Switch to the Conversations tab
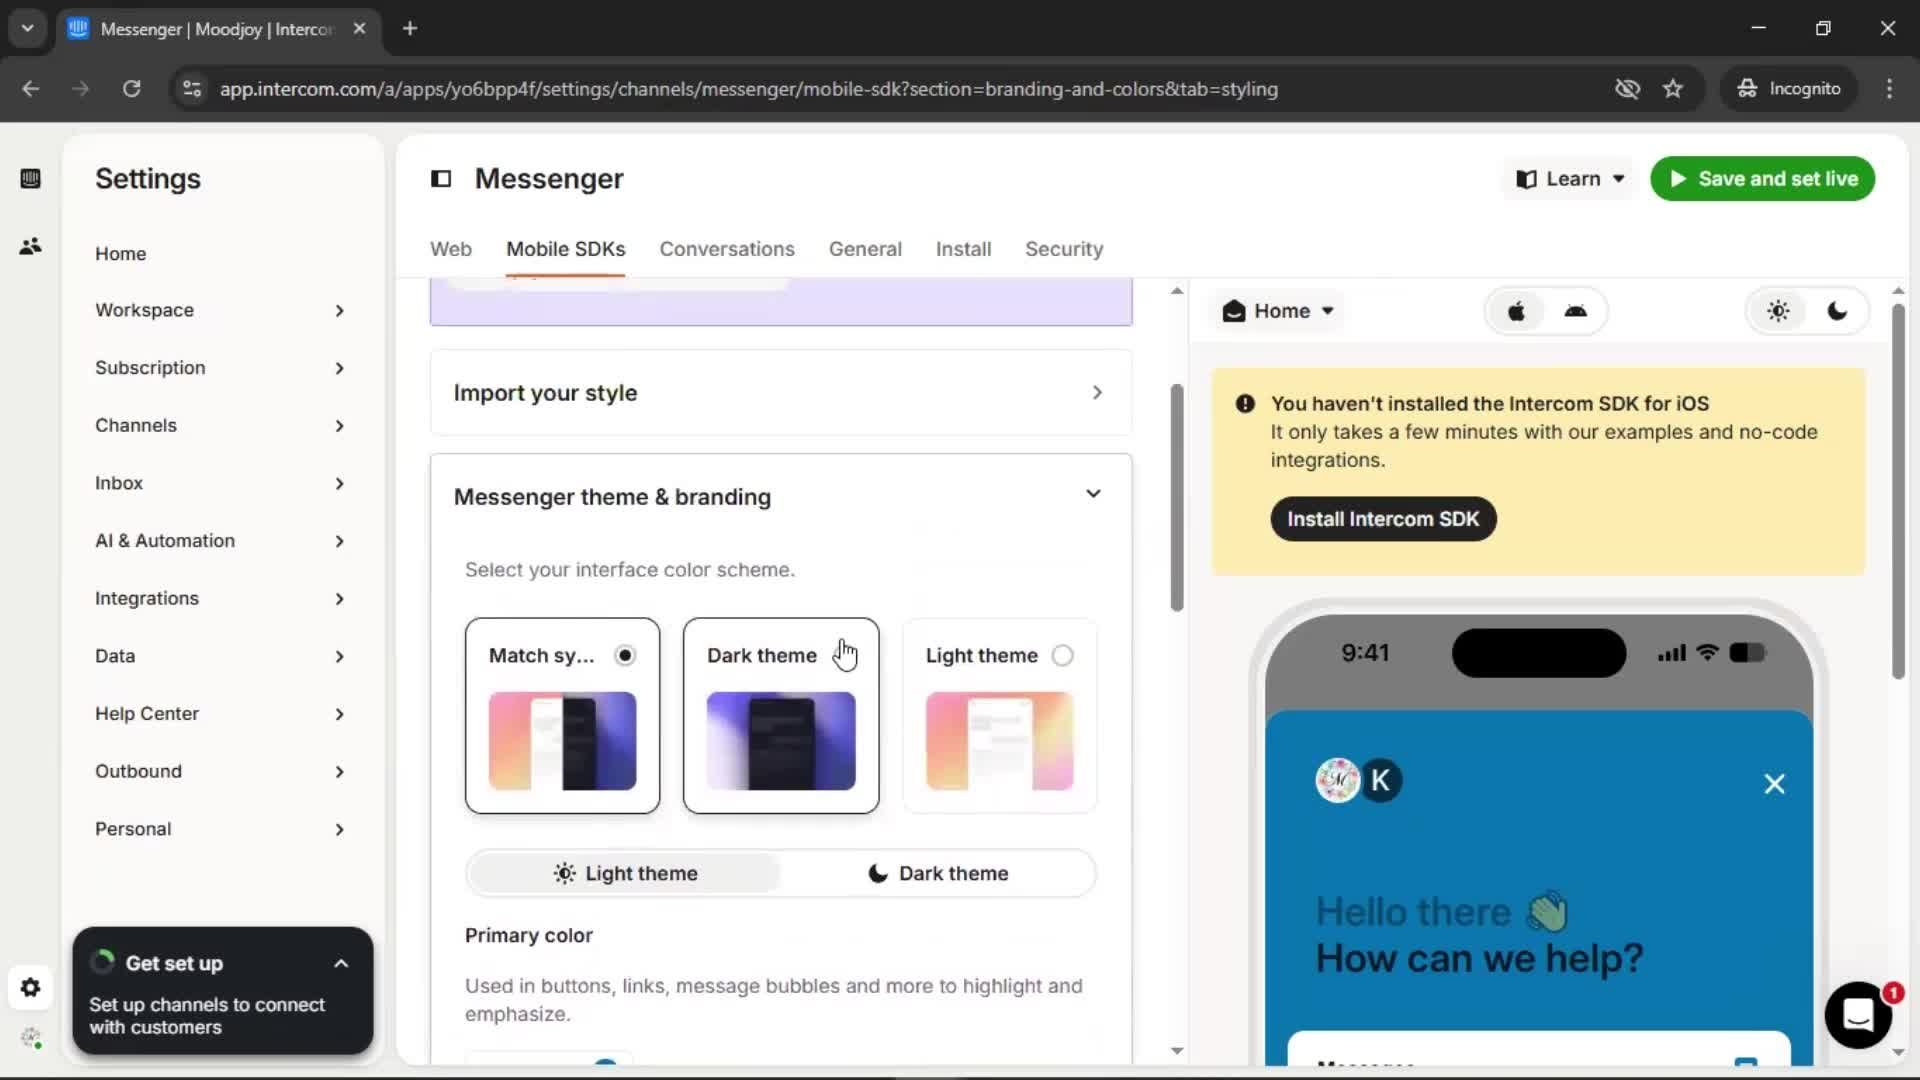The height and width of the screenshot is (1080, 1920). (727, 249)
